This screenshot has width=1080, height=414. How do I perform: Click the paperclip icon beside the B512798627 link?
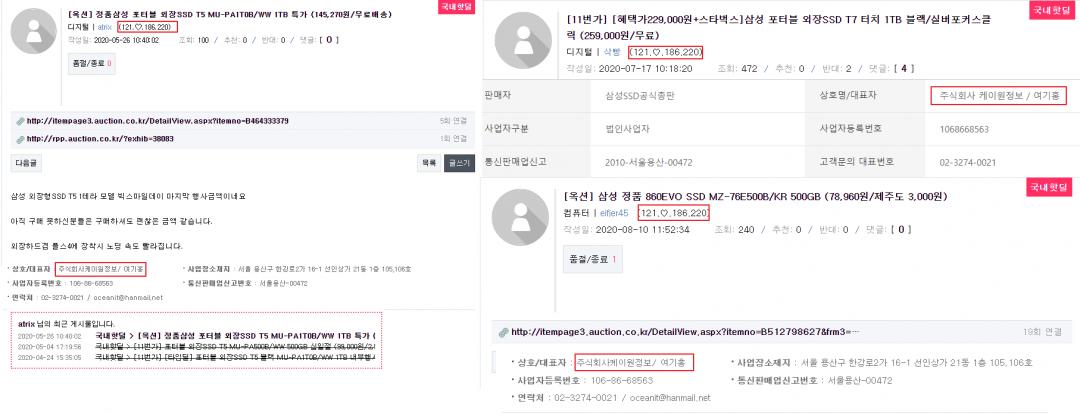pos(504,332)
